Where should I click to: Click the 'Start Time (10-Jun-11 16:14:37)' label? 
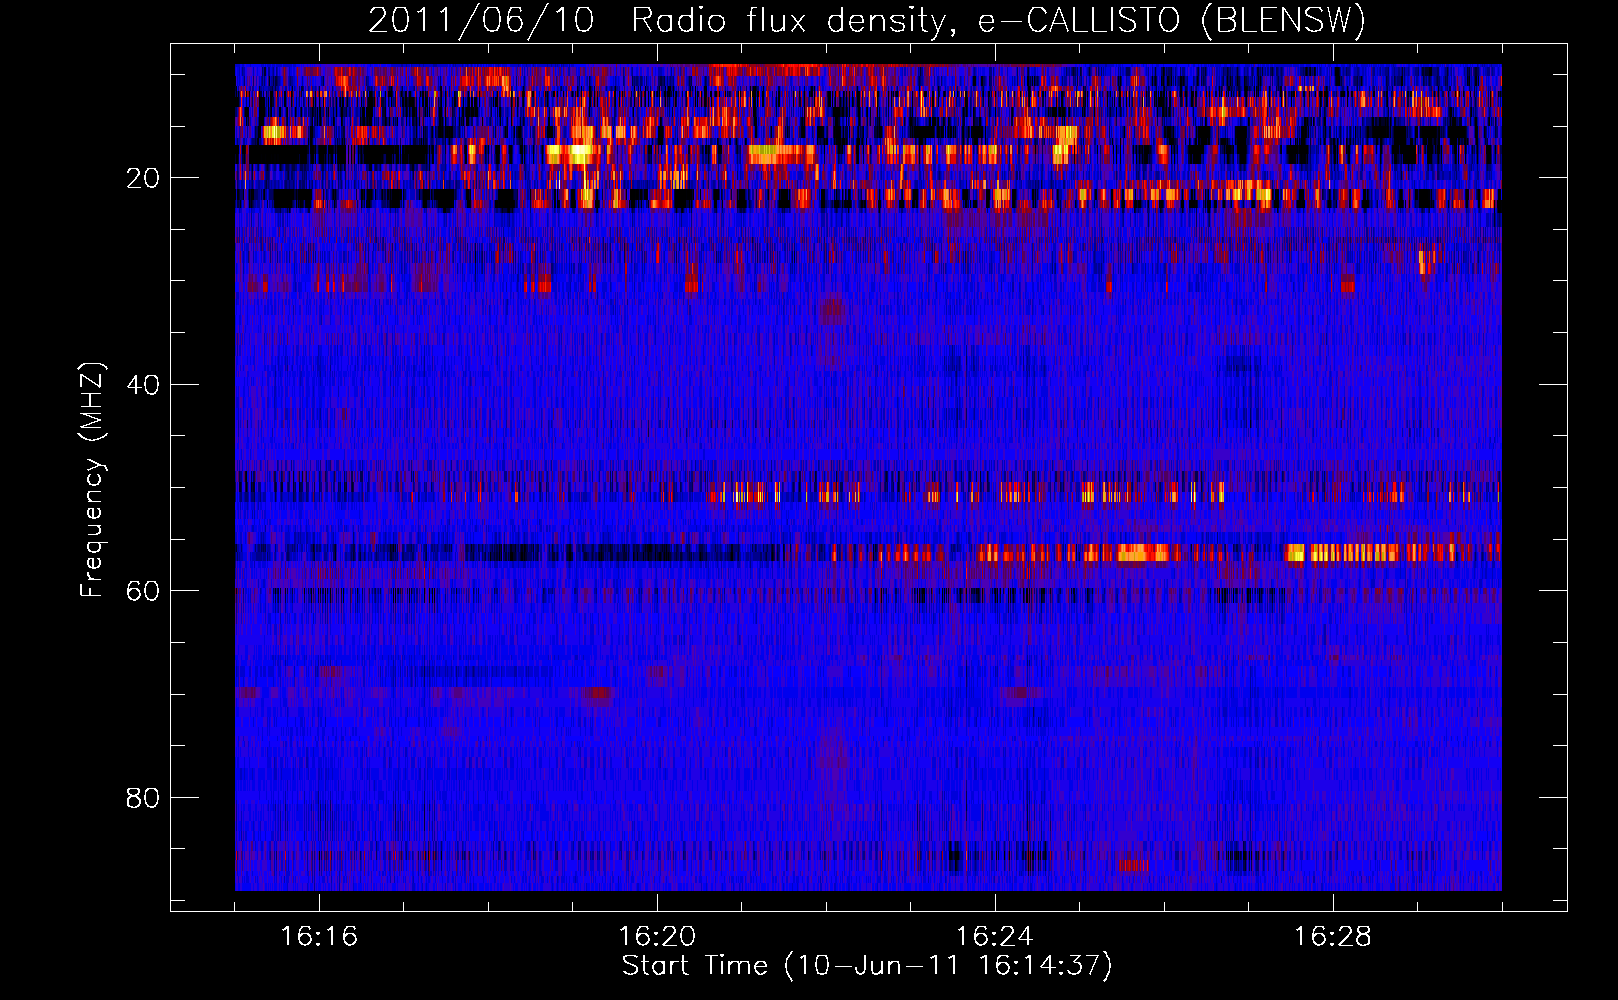pos(867,966)
